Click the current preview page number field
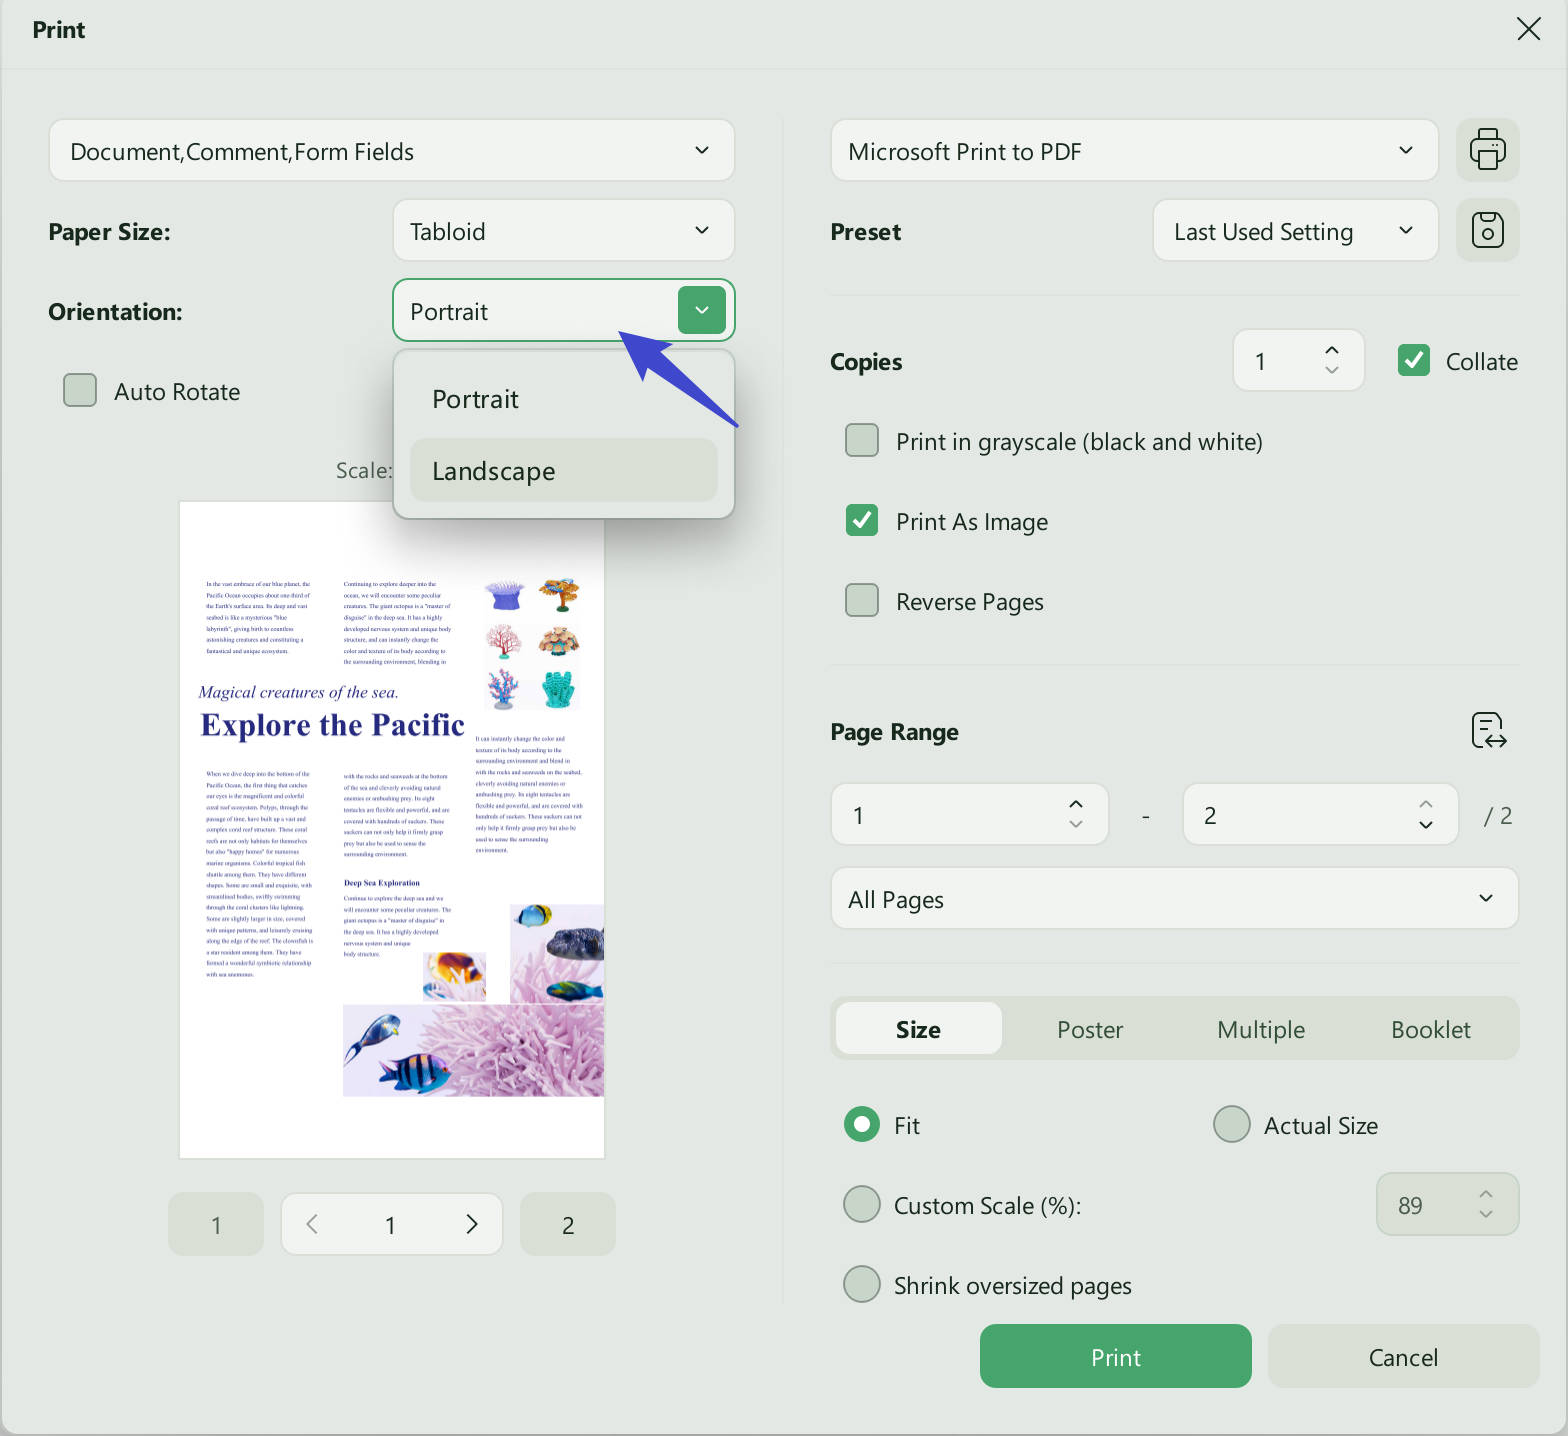This screenshot has height=1436, width=1568. click(x=391, y=1224)
